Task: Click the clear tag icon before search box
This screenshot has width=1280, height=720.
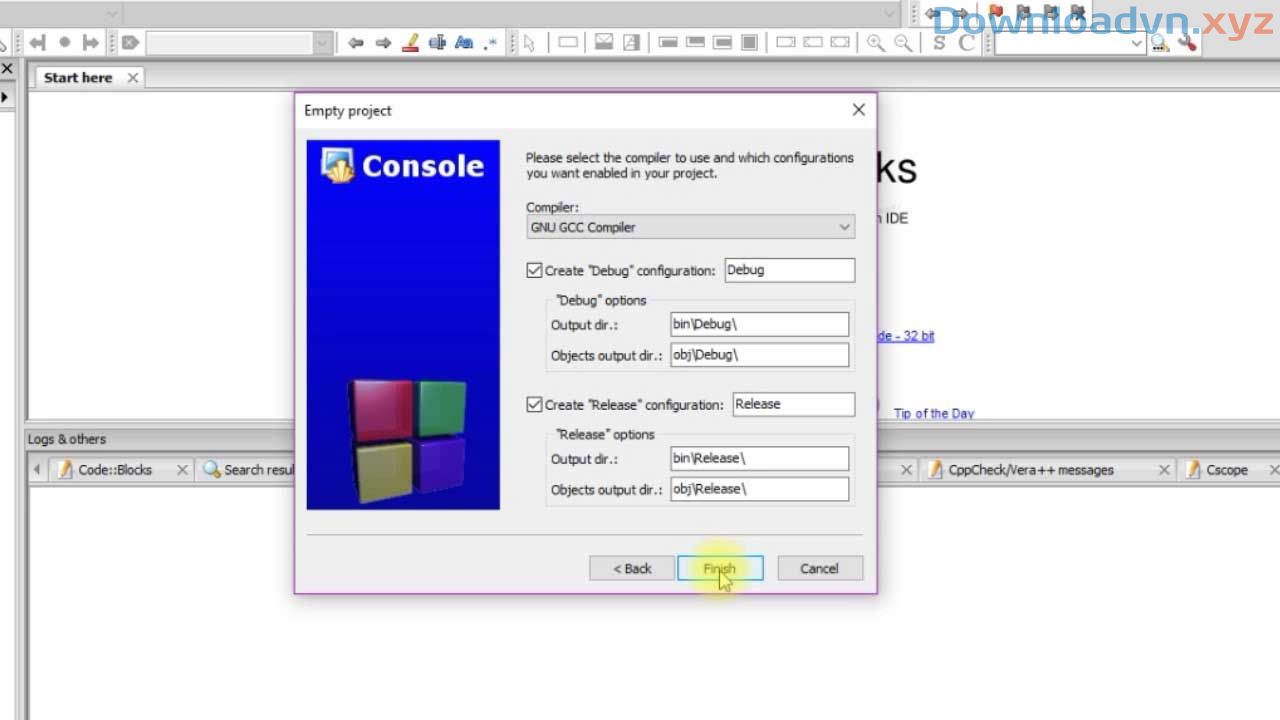Action: (130, 43)
